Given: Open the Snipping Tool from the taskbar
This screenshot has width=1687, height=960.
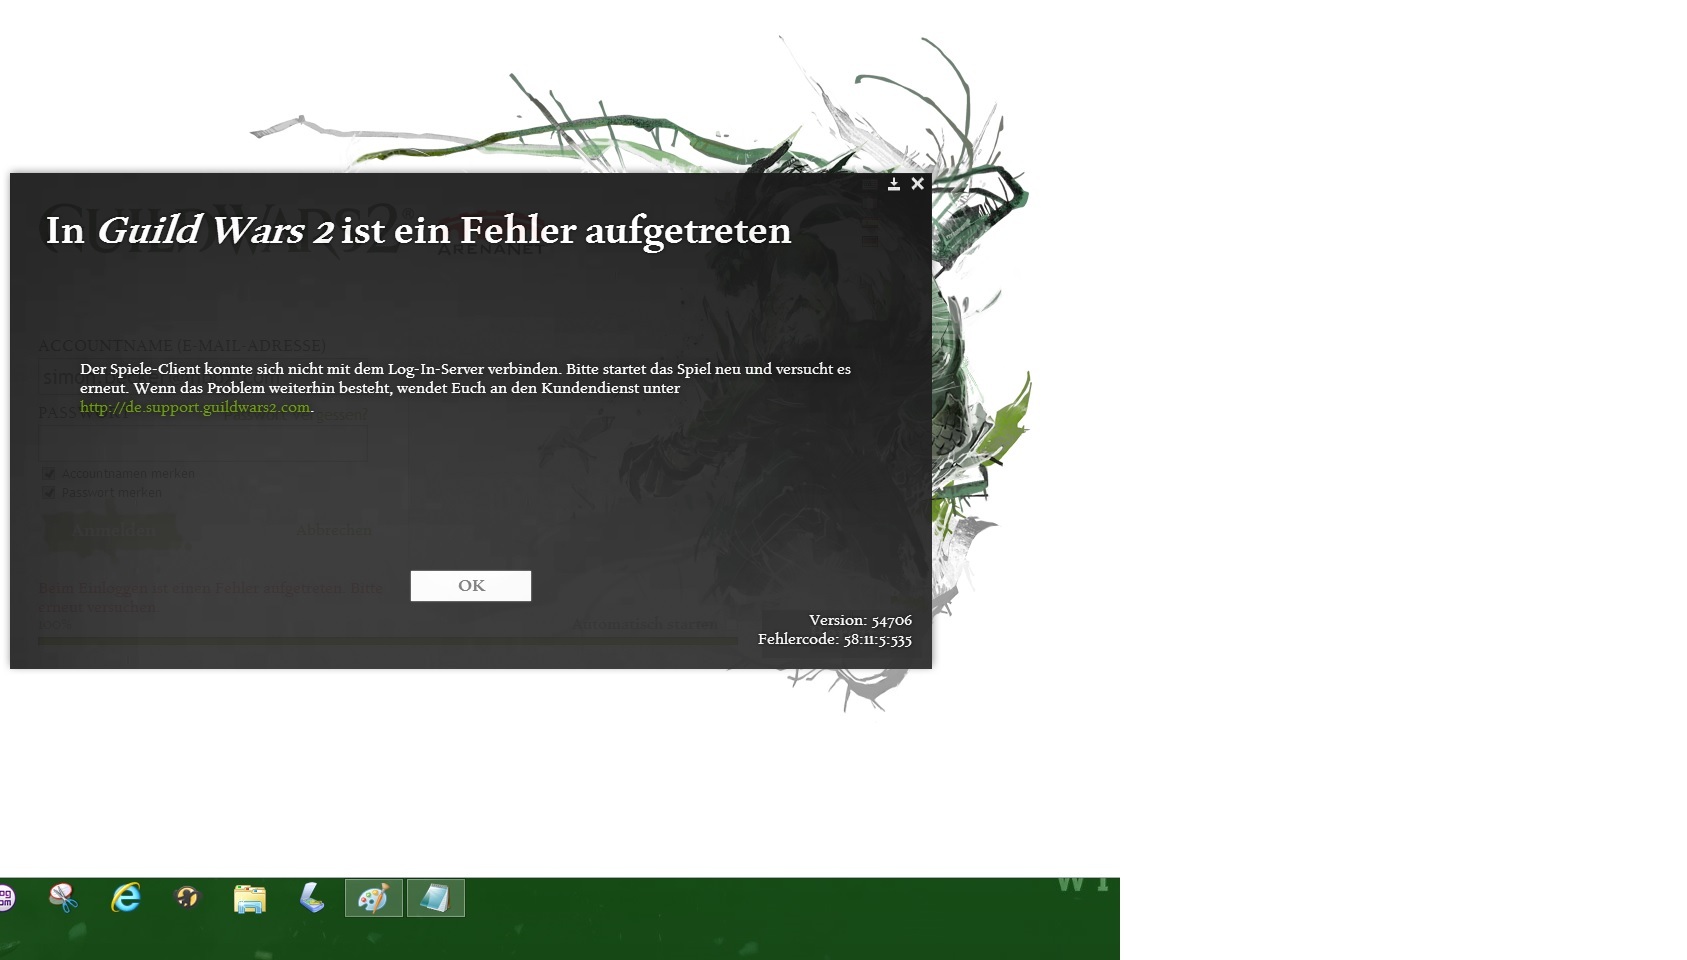Looking at the screenshot, I should 63,898.
